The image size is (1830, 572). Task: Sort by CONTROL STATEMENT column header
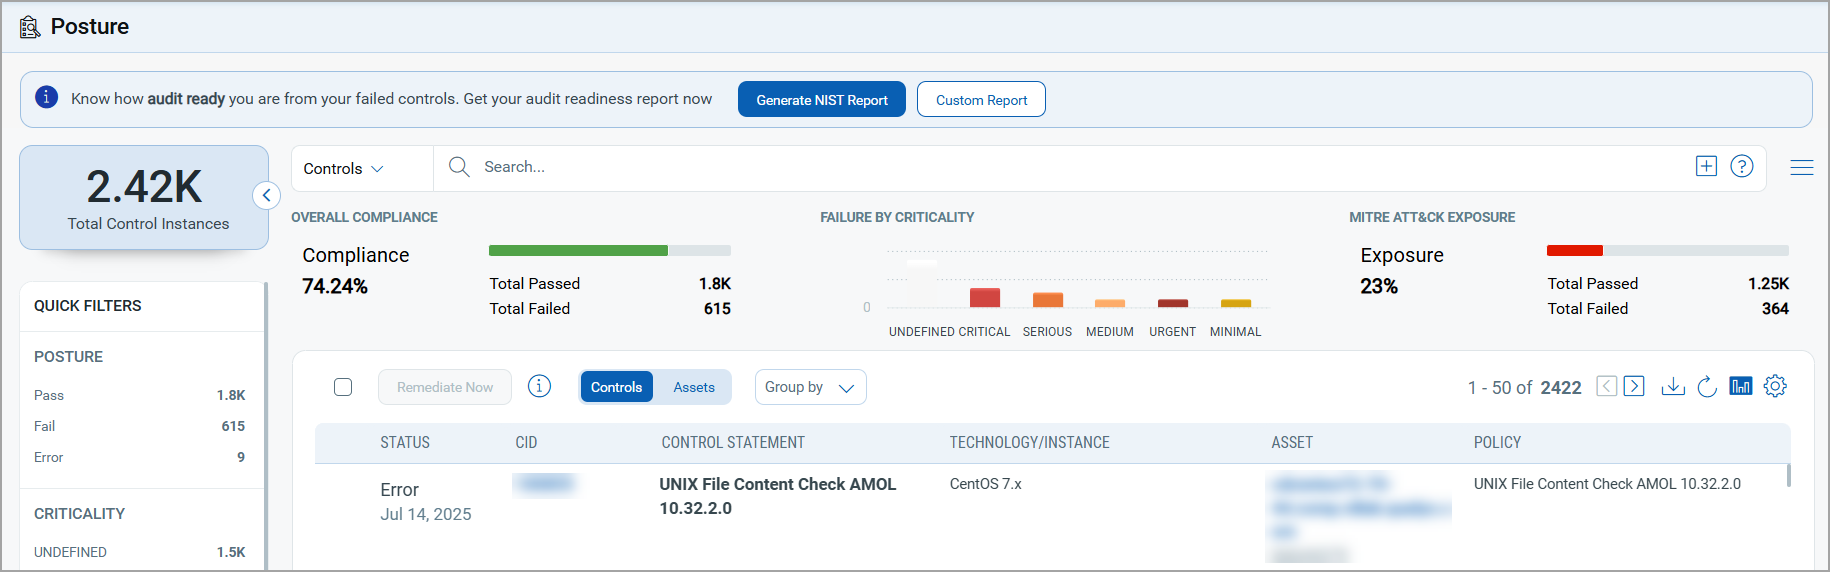733,442
